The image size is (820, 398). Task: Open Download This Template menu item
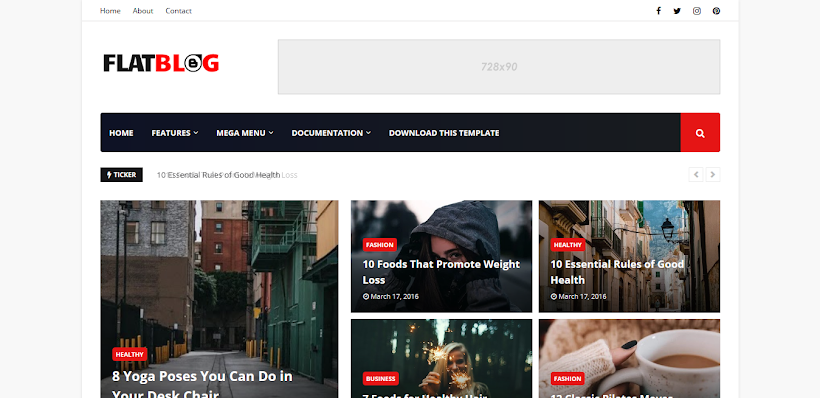[x=443, y=133]
